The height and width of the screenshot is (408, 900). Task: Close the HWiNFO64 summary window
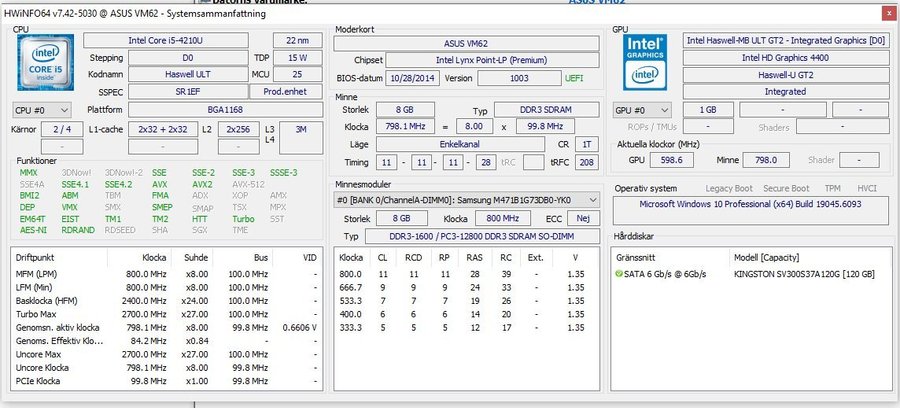(x=888, y=14)
